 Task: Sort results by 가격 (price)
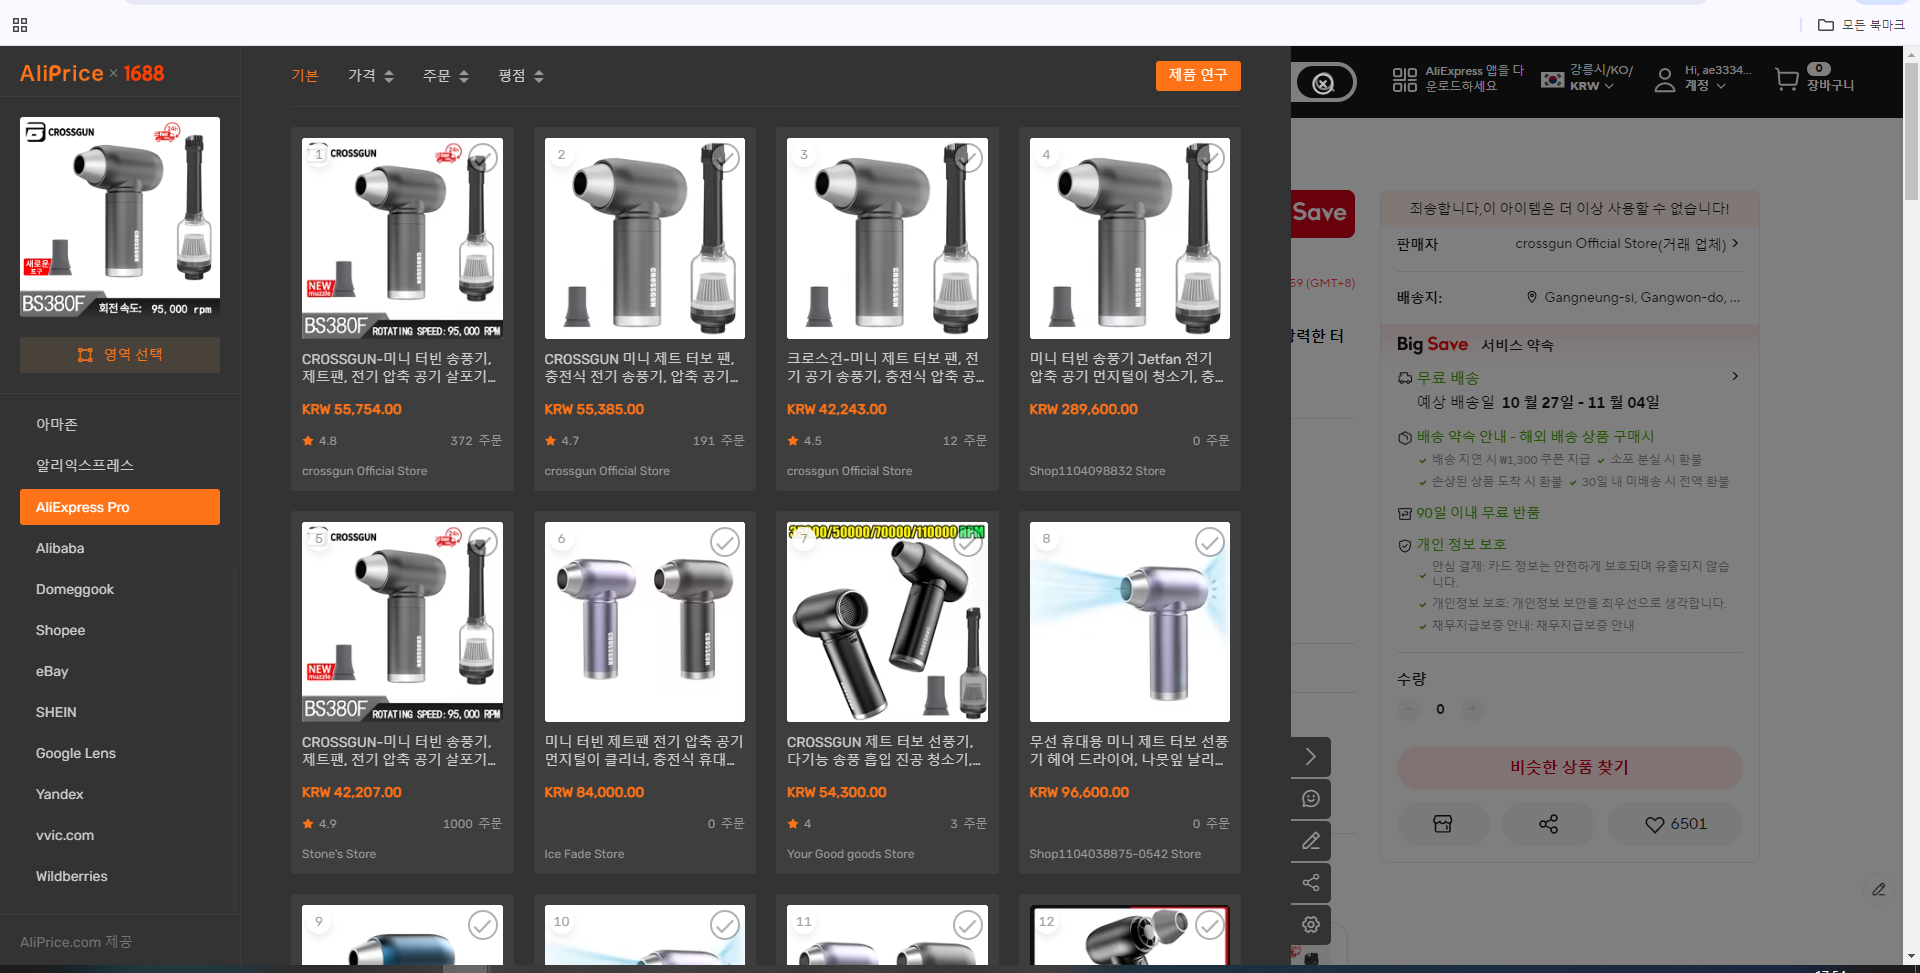[371, 76]
